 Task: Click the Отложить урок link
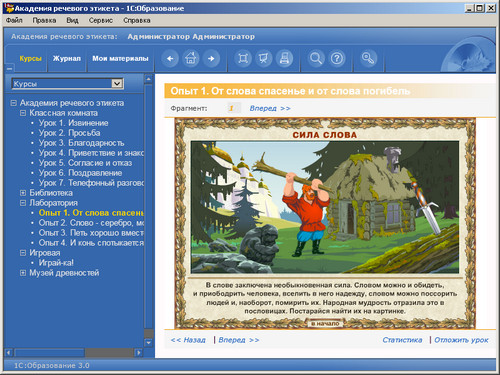461,340
